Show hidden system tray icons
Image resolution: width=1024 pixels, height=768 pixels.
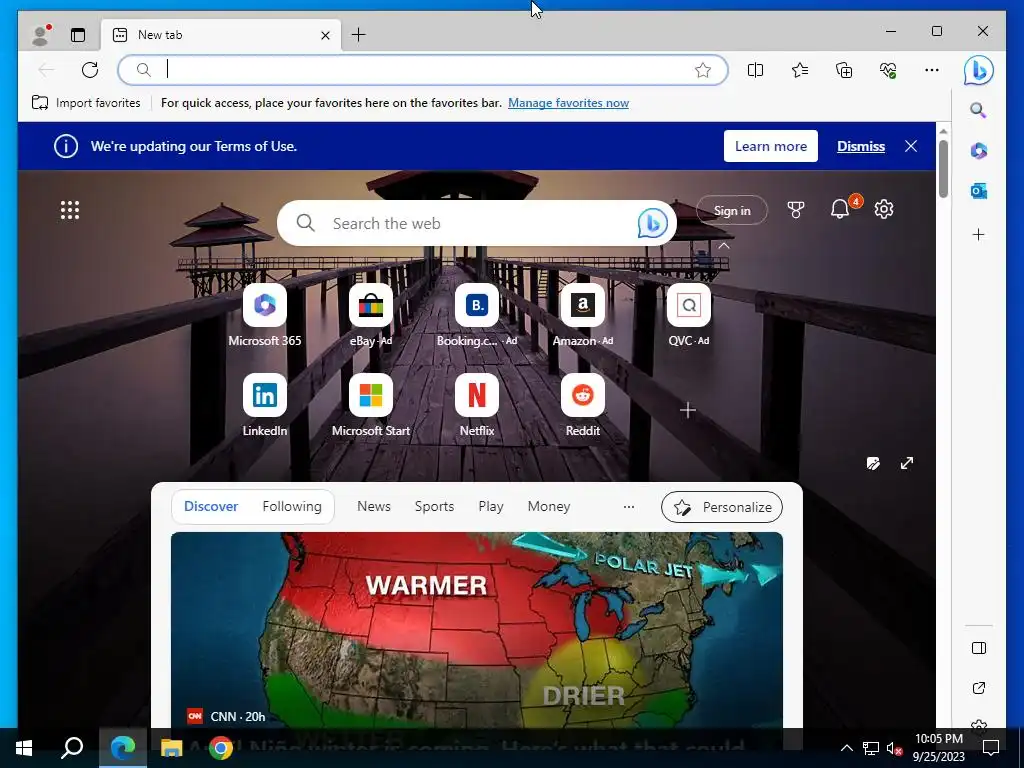coord(846,748)
